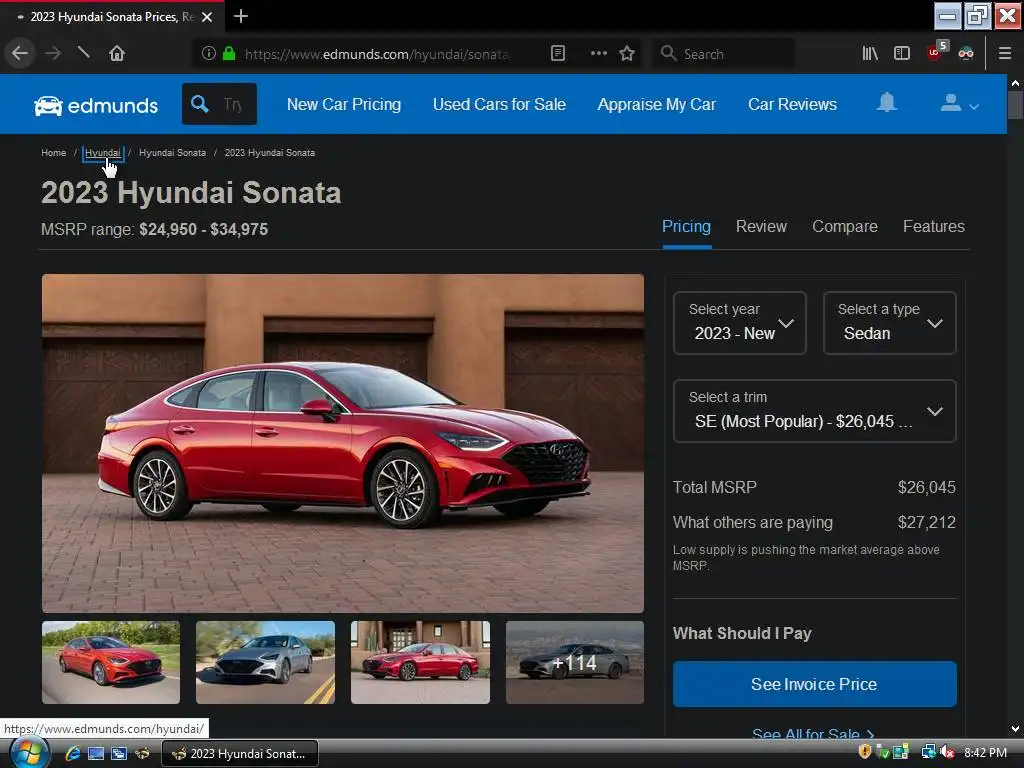This screenshot has width=1024, height=768.
Task: Open Car Reviews menu
Action: click(792, 104)
